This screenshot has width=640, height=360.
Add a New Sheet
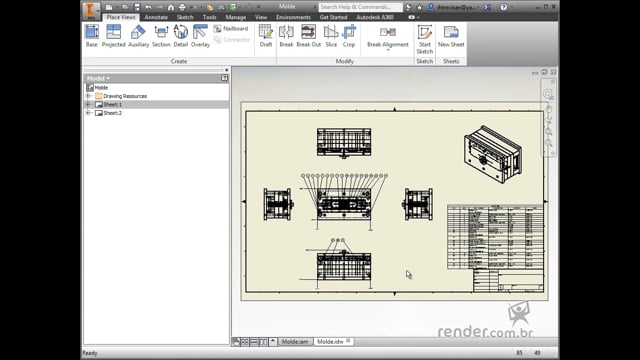[451, 36]
